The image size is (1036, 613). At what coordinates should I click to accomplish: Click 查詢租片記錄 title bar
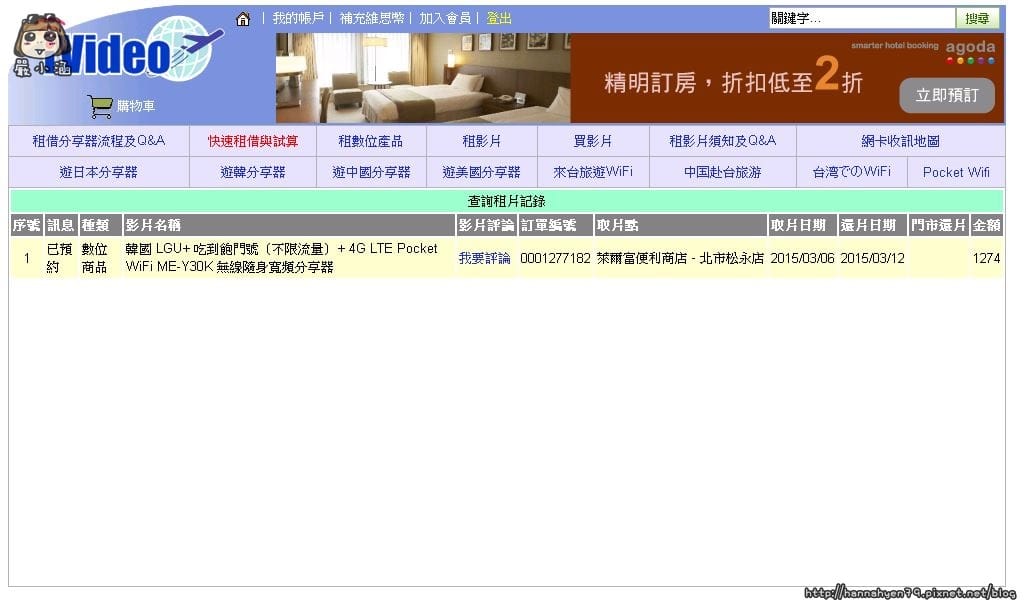(507, 201)
